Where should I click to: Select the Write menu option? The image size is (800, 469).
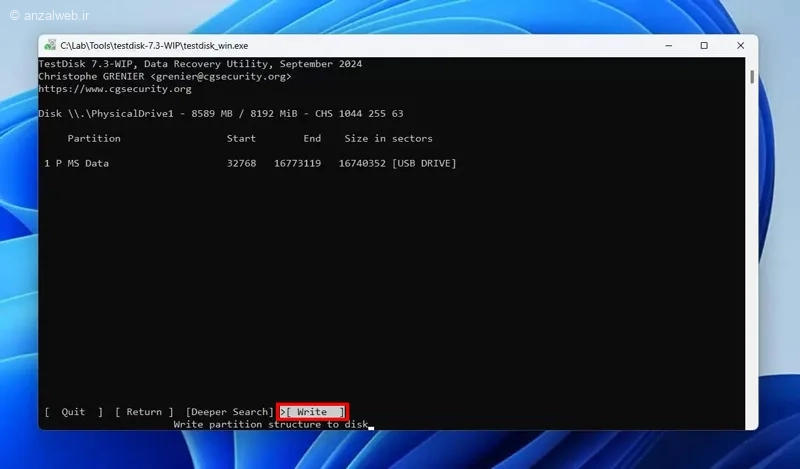(313, 412)
